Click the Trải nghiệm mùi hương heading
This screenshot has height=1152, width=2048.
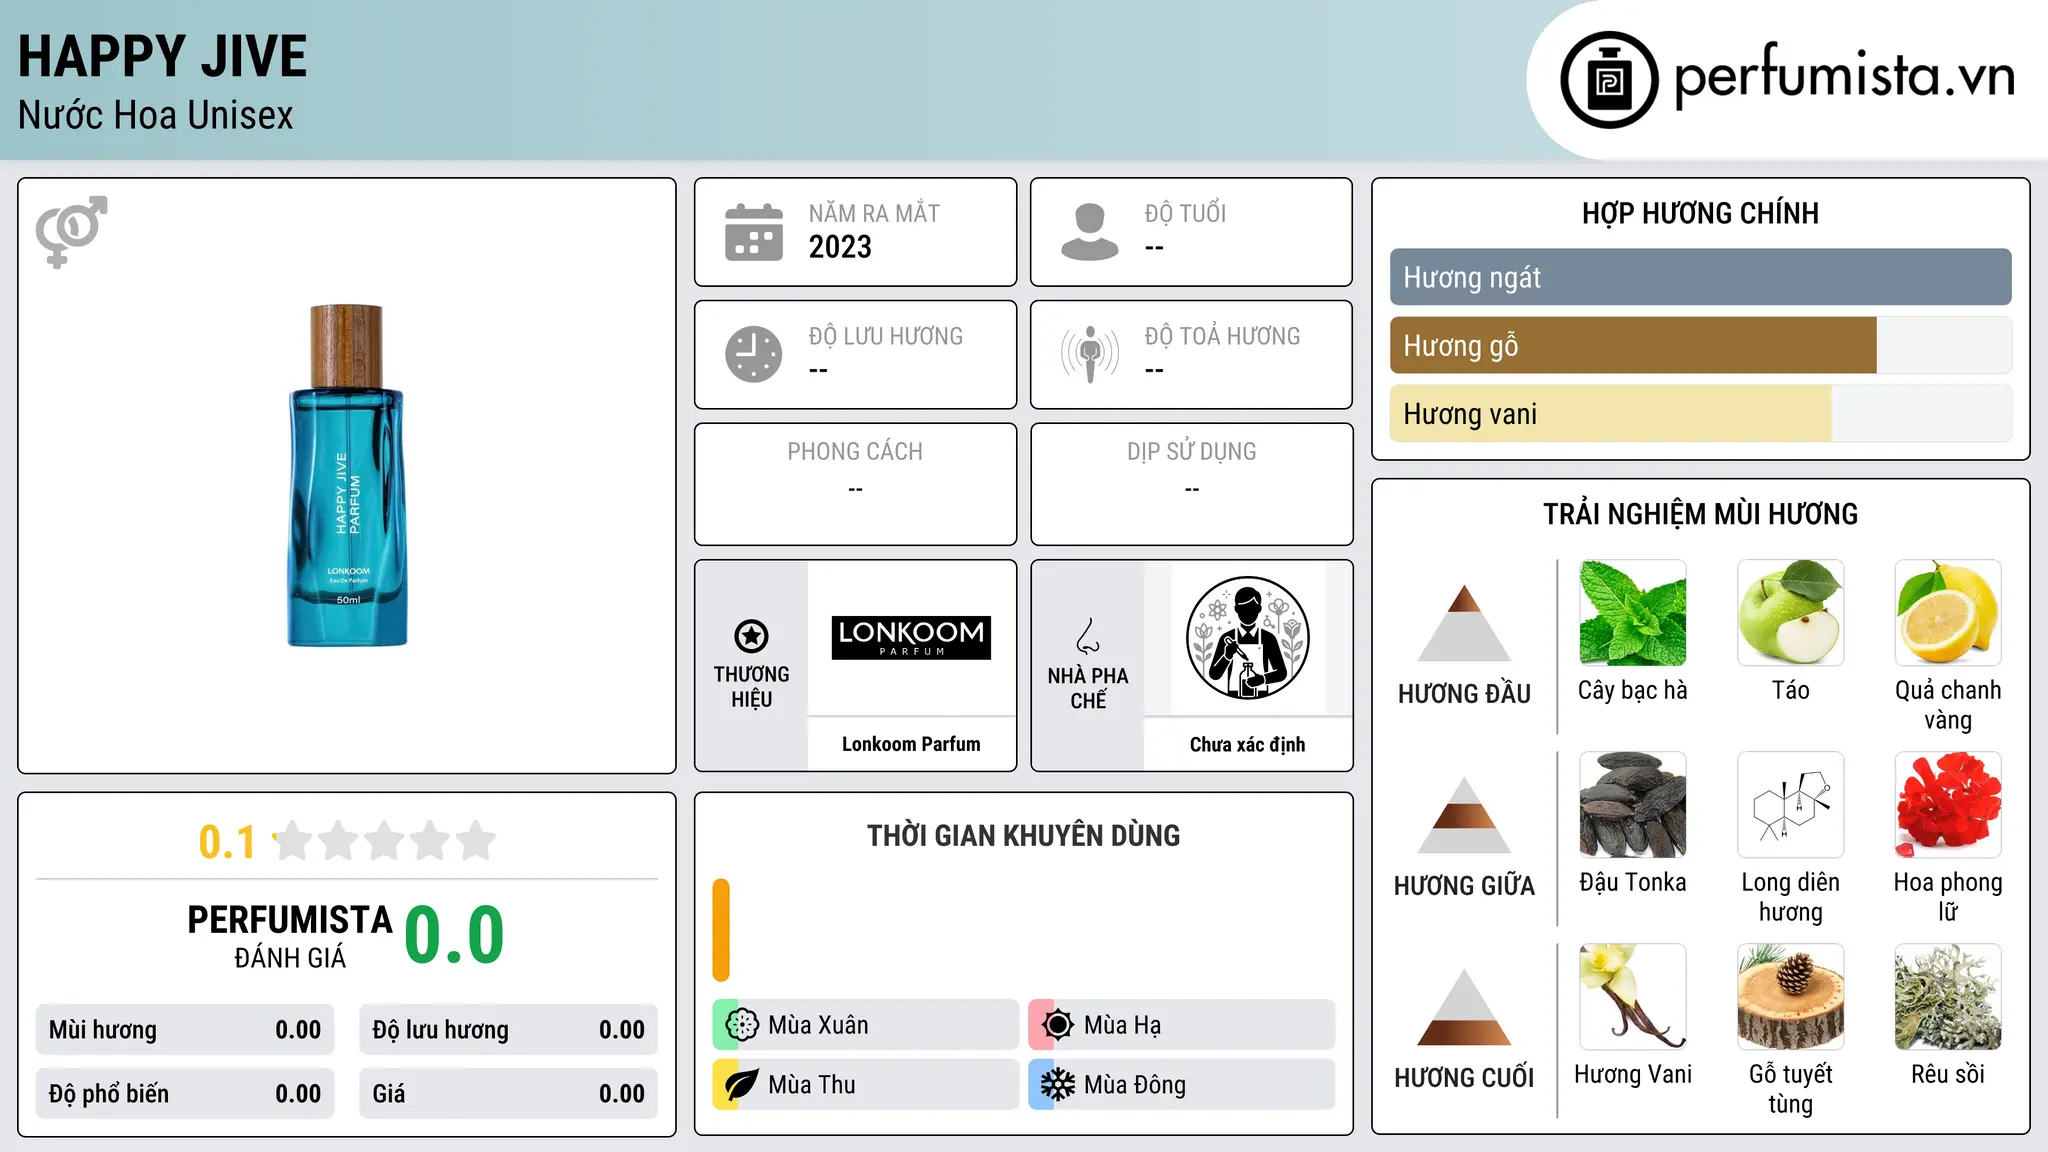click(1700, 514)
